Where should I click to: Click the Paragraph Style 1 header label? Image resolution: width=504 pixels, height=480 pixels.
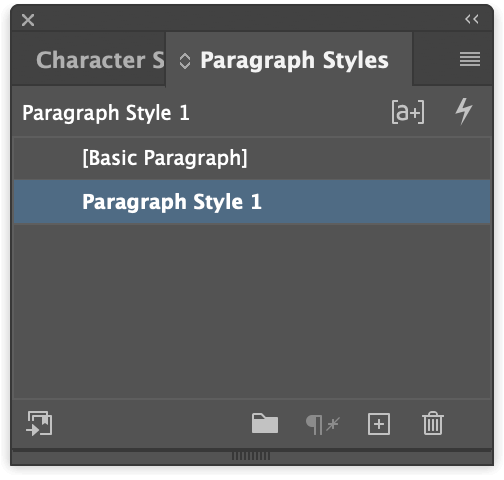pos(106,113)
